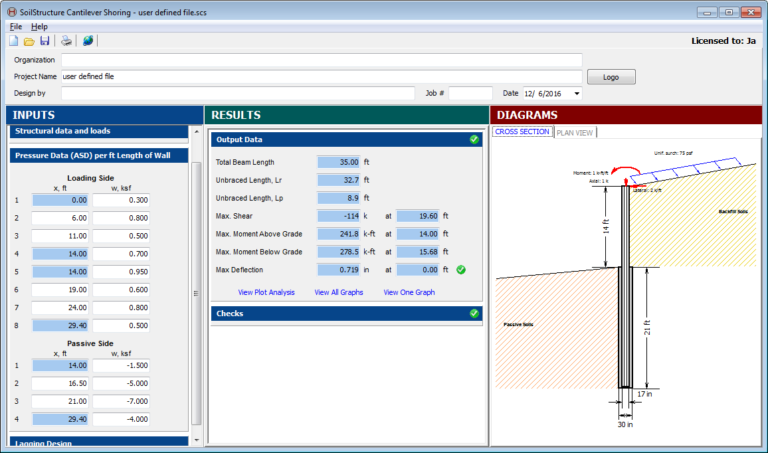Viewport: 768px width, 453px height.
Task: Expand the Checks section header
Action: (346, 313)
